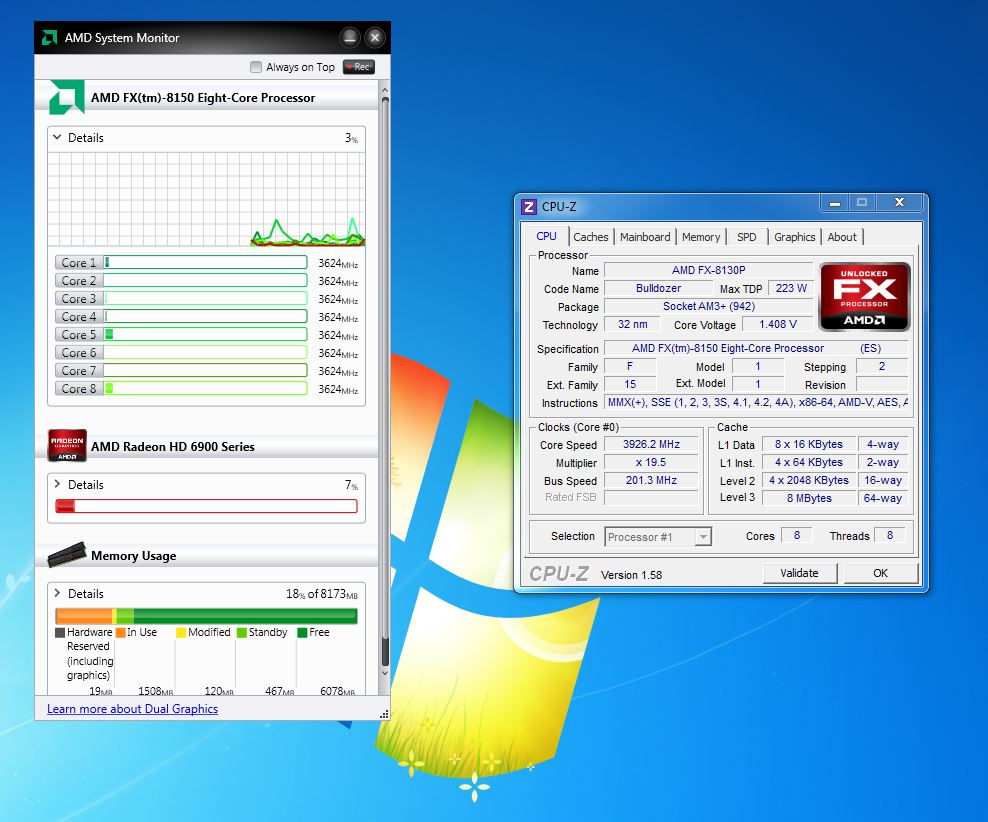Minimize the CPU-Z window
Screen dimensions: 988x822
[834, 203]
